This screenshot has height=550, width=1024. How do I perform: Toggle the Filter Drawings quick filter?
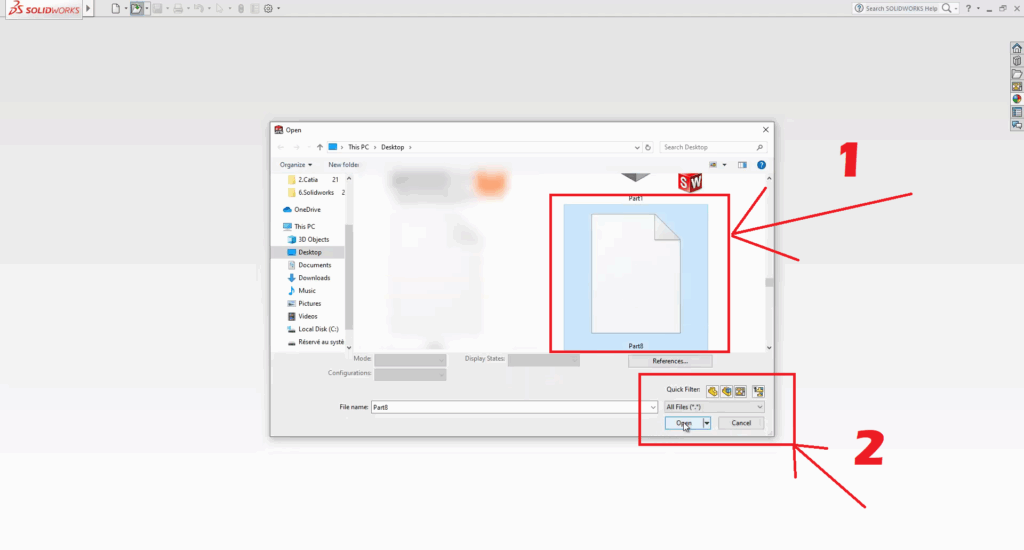(x=740, y=391)
